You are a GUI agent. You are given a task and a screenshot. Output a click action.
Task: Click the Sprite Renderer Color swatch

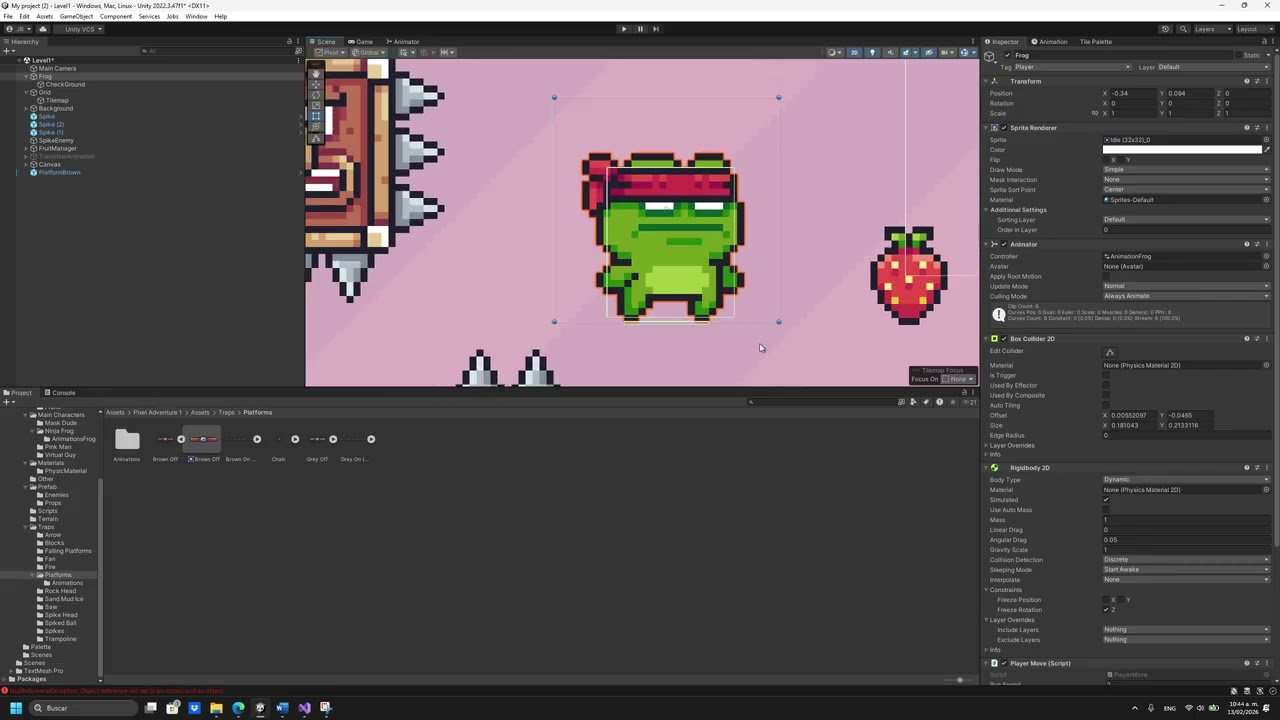pos(1182,150)
